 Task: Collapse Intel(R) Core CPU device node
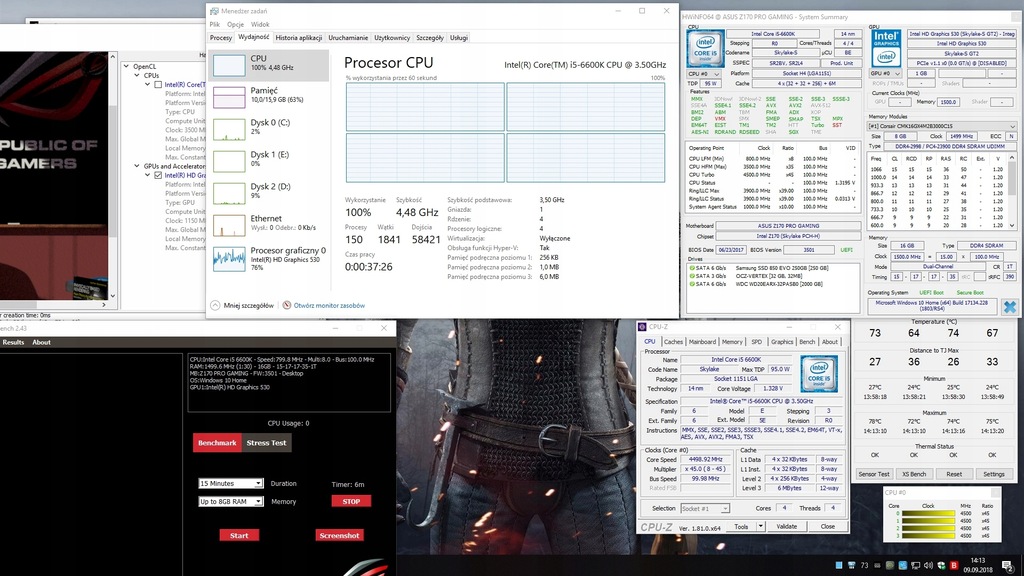(148, 84)
